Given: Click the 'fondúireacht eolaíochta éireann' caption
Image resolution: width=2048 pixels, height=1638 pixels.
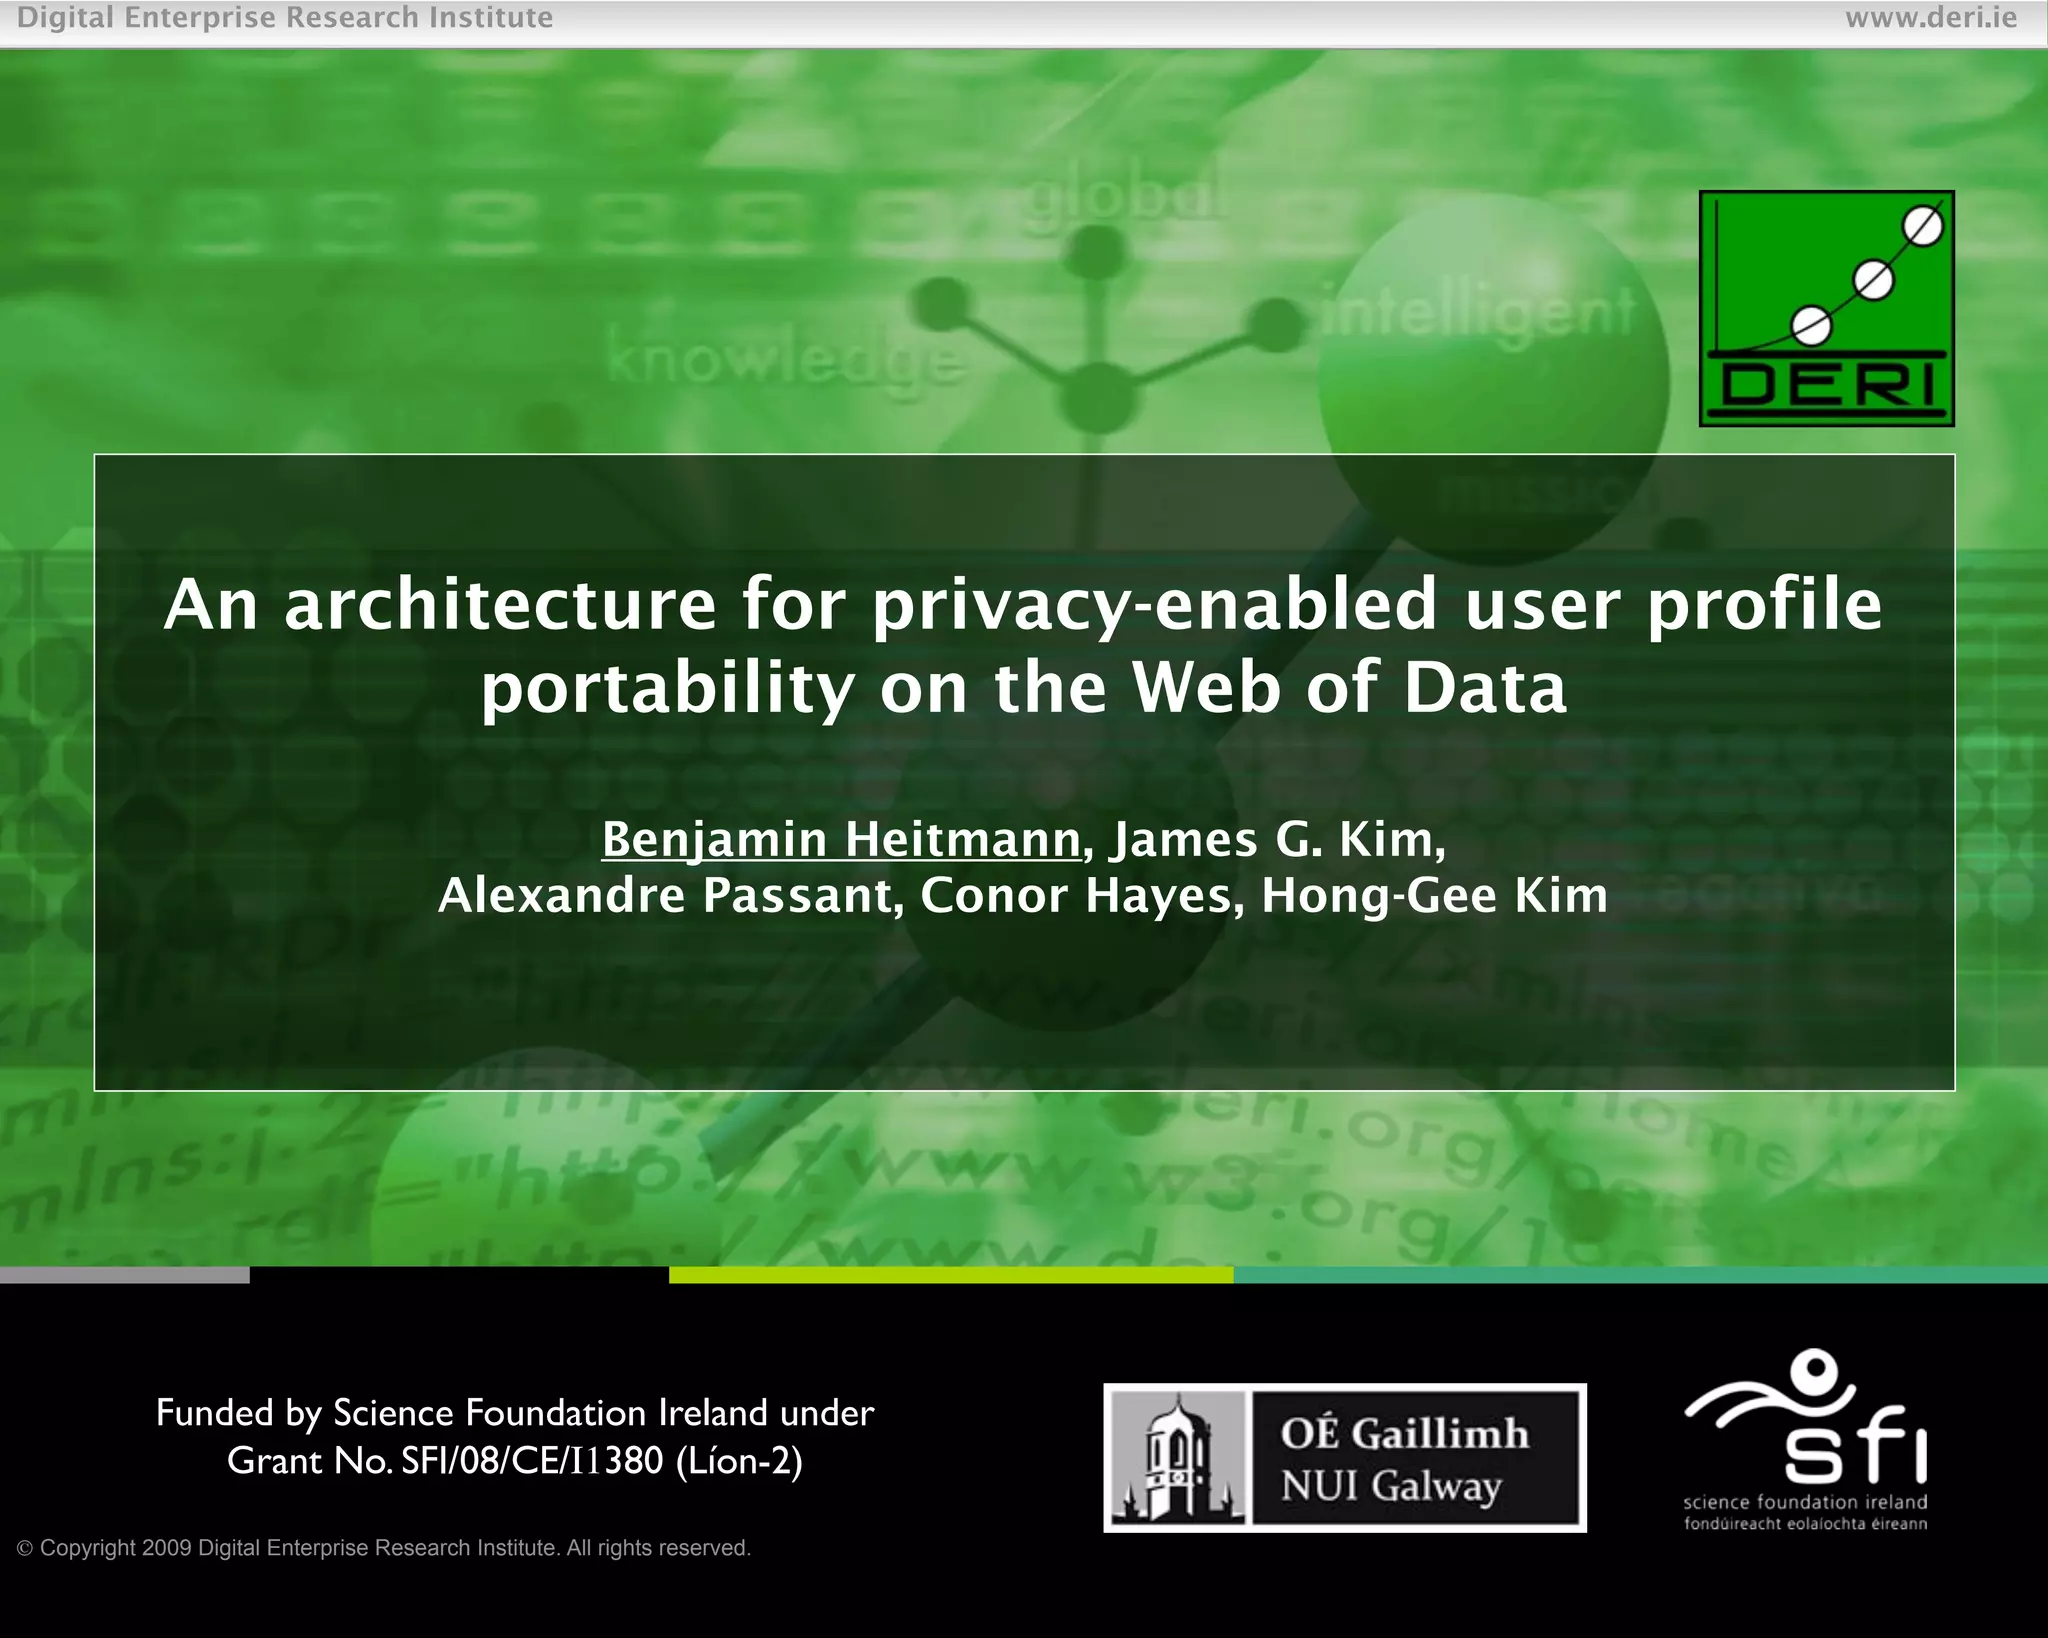Looking at the screenshot, I should coord(1806,1524).
